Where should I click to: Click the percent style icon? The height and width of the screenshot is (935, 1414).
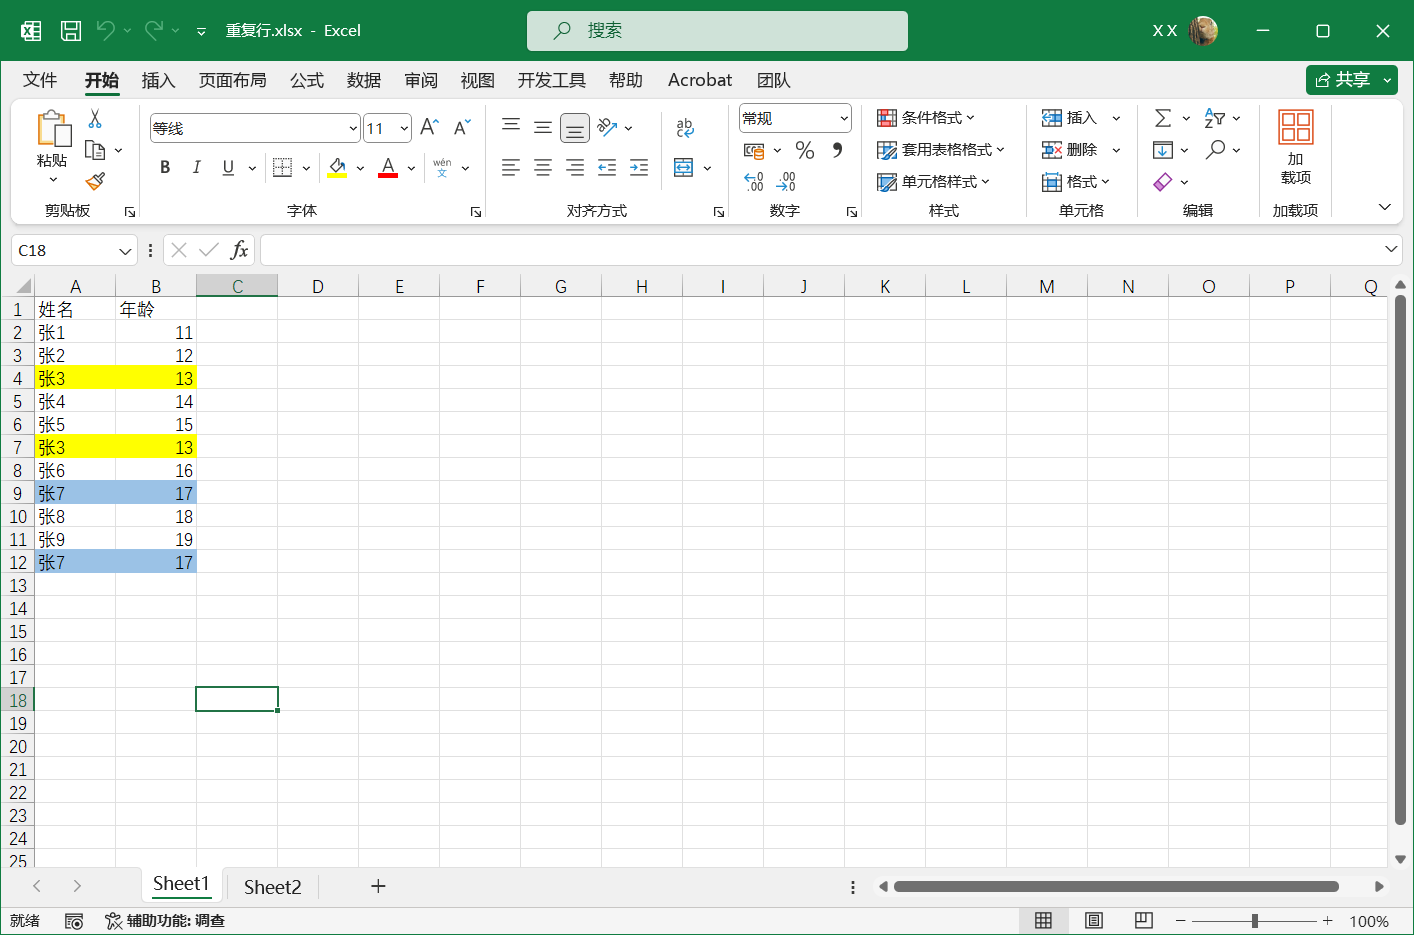[804, 150]
